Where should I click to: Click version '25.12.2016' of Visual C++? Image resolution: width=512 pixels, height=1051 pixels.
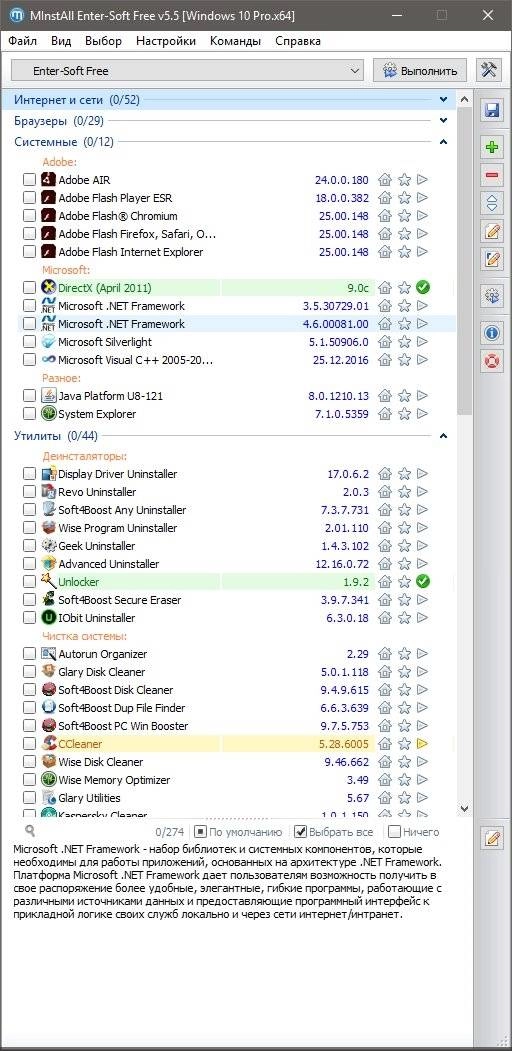tap(340, 360)
